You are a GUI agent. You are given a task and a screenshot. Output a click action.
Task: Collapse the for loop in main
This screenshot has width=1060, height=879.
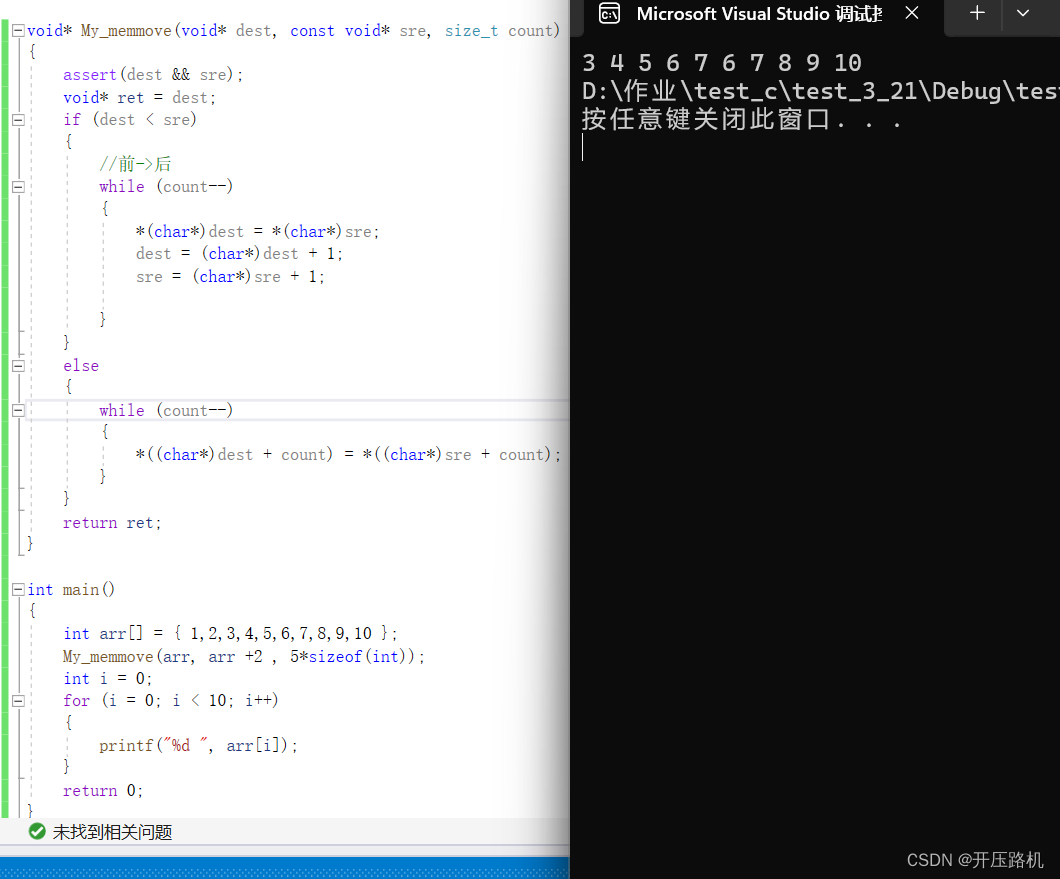click(x=17, y=700)
